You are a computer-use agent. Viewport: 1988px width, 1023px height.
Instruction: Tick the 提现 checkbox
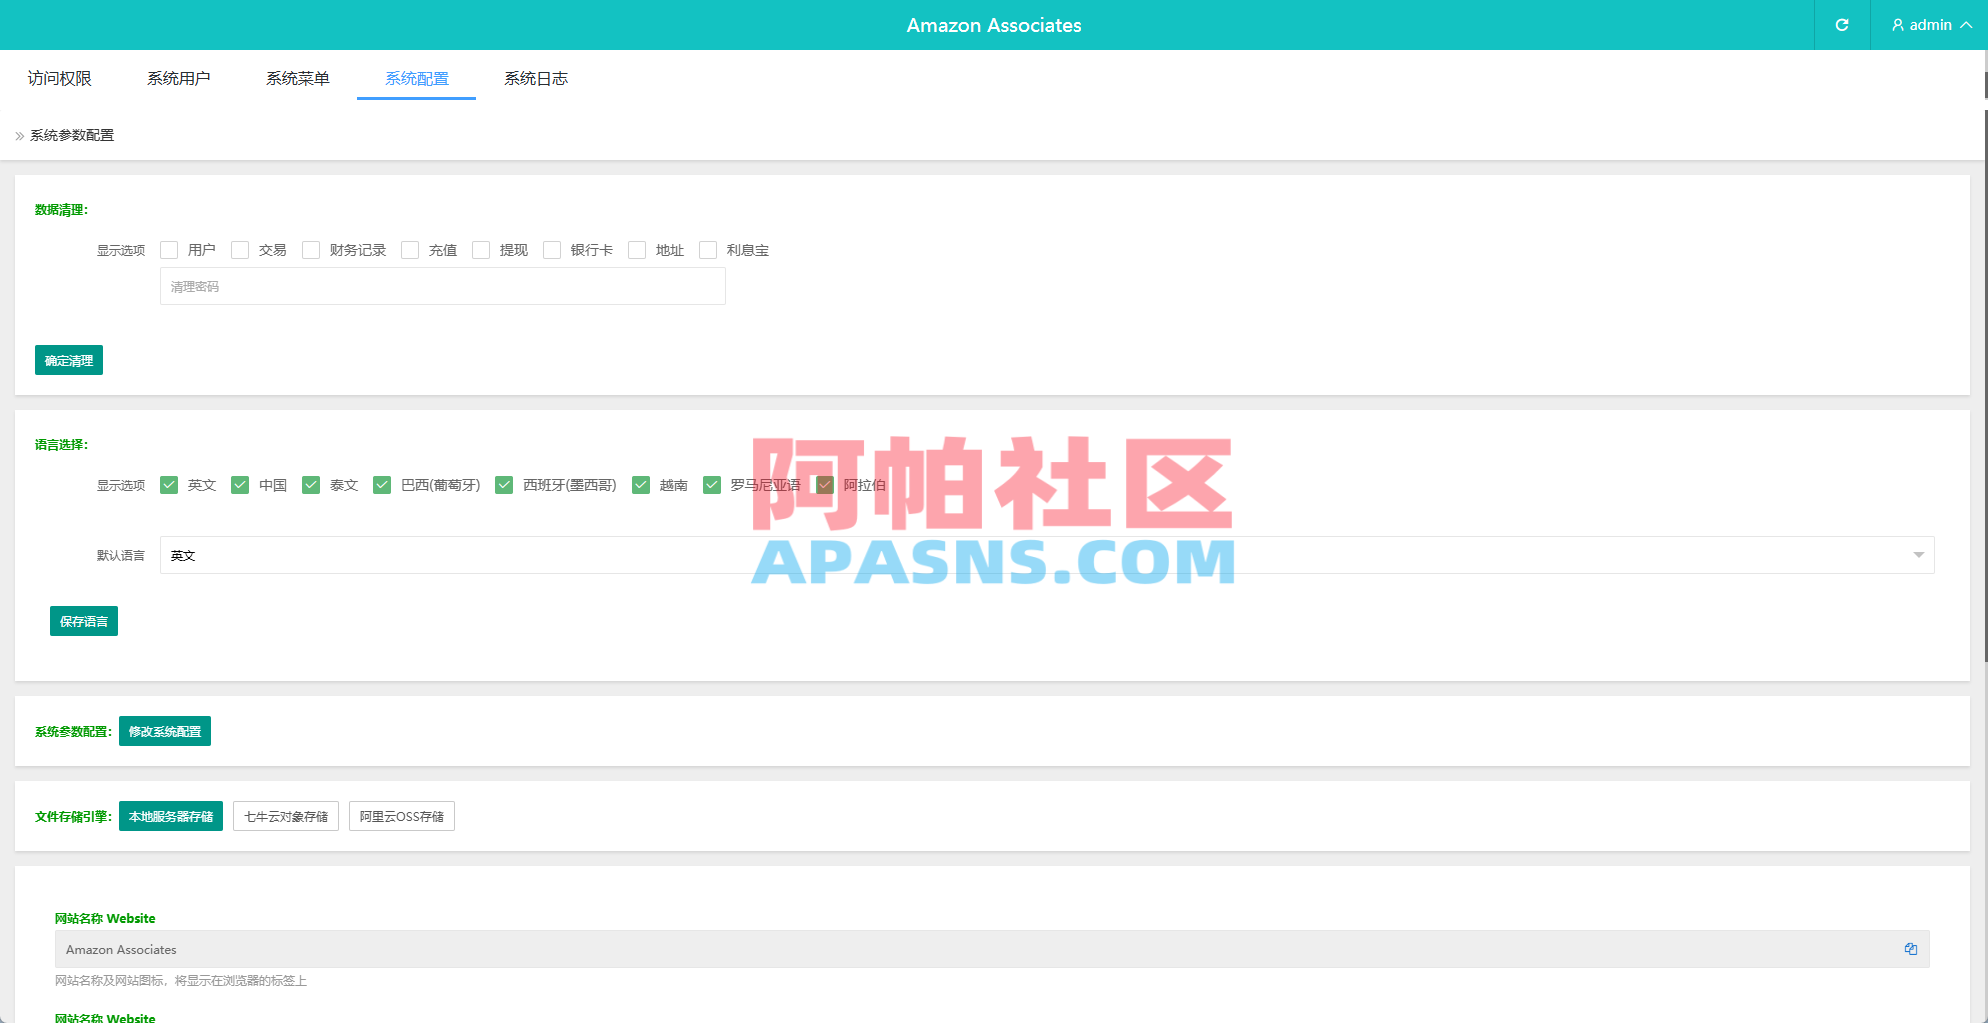click(481, 250)
